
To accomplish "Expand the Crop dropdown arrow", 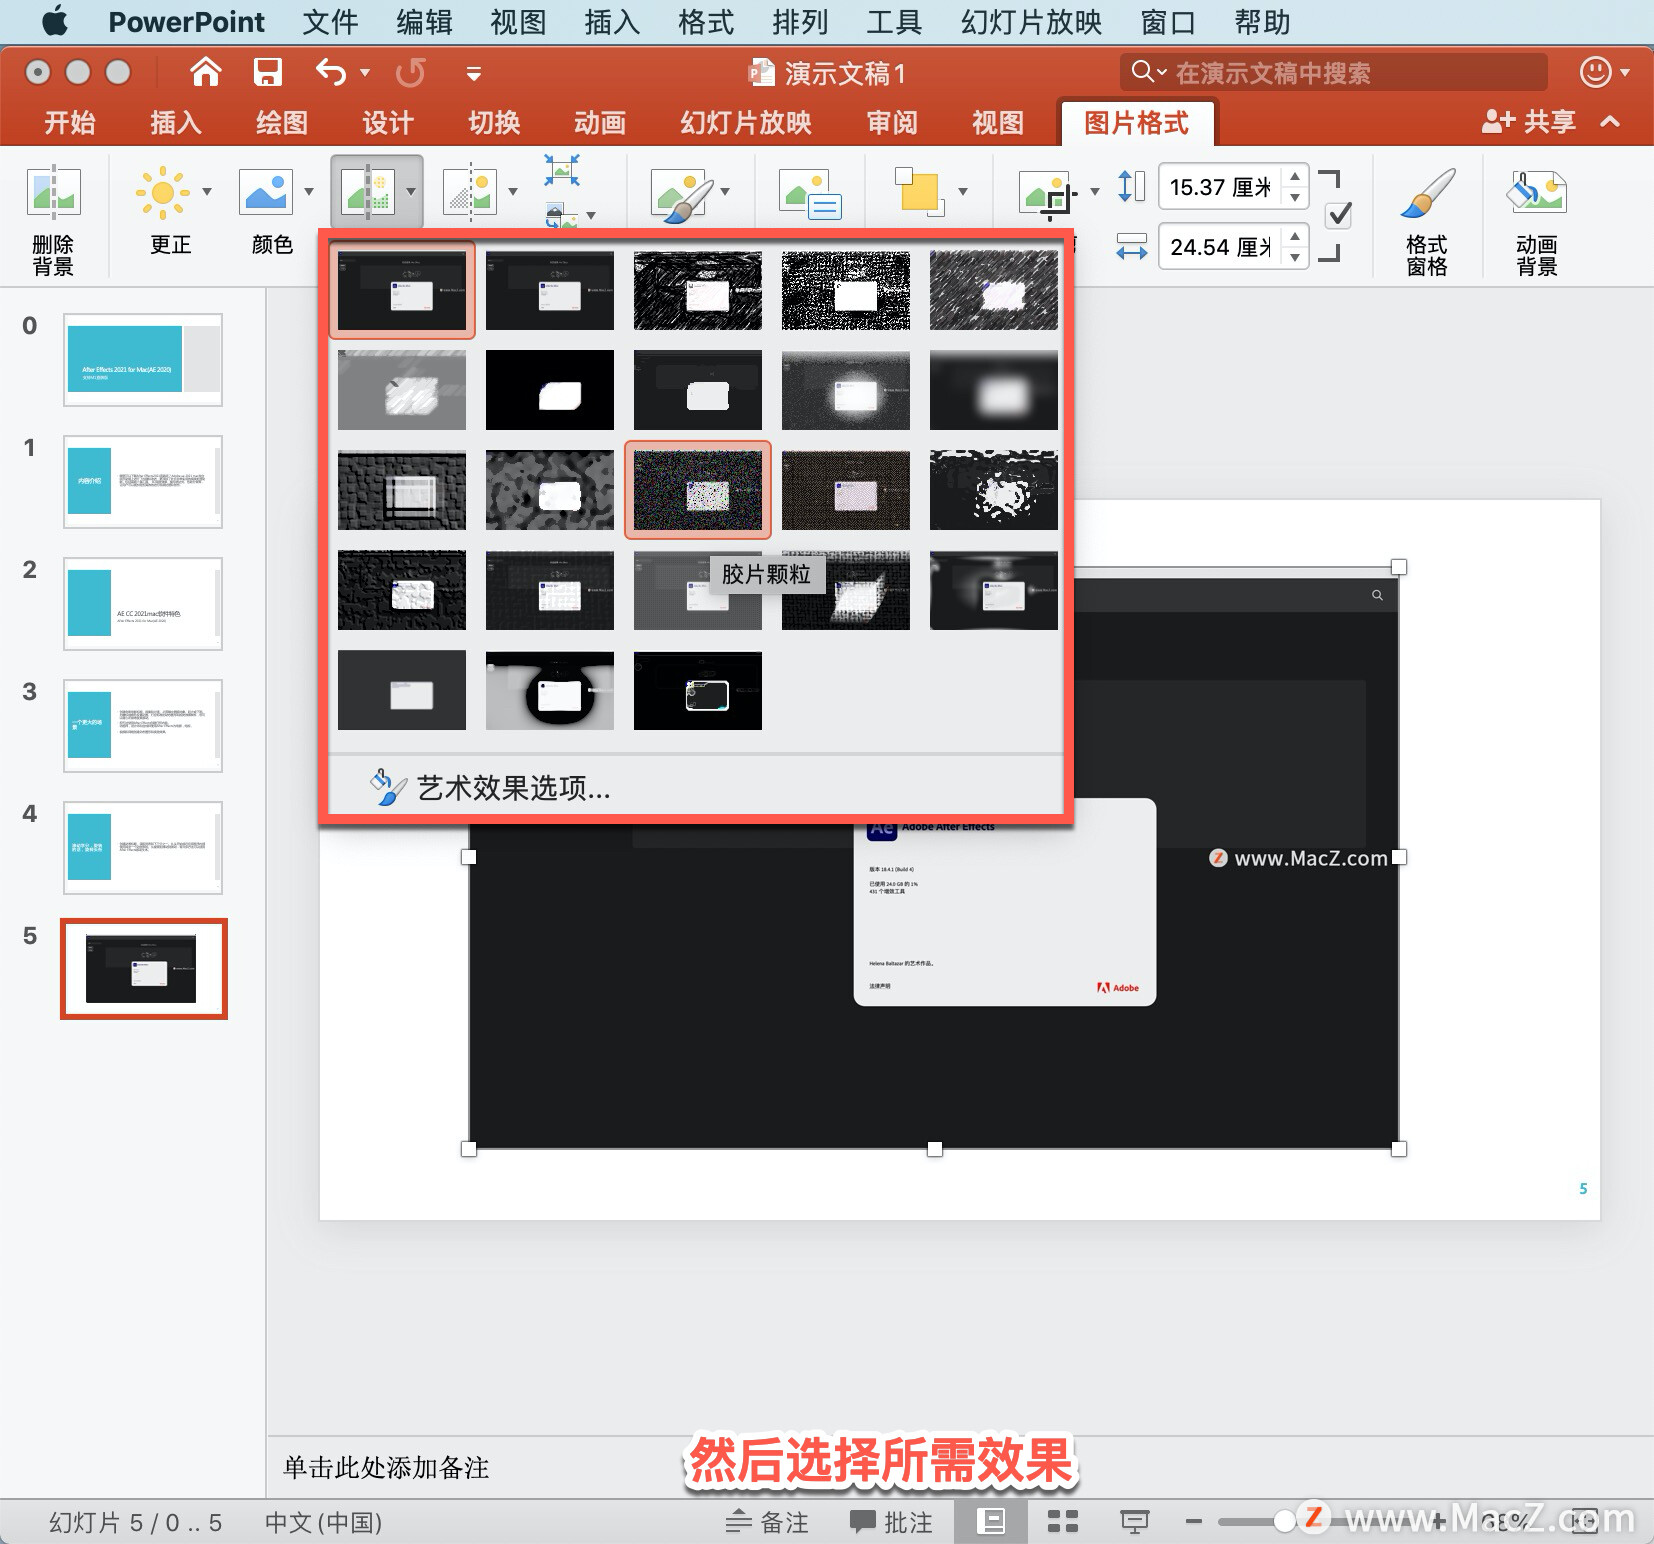I will pyautogui.click(x=1094, y=191).
